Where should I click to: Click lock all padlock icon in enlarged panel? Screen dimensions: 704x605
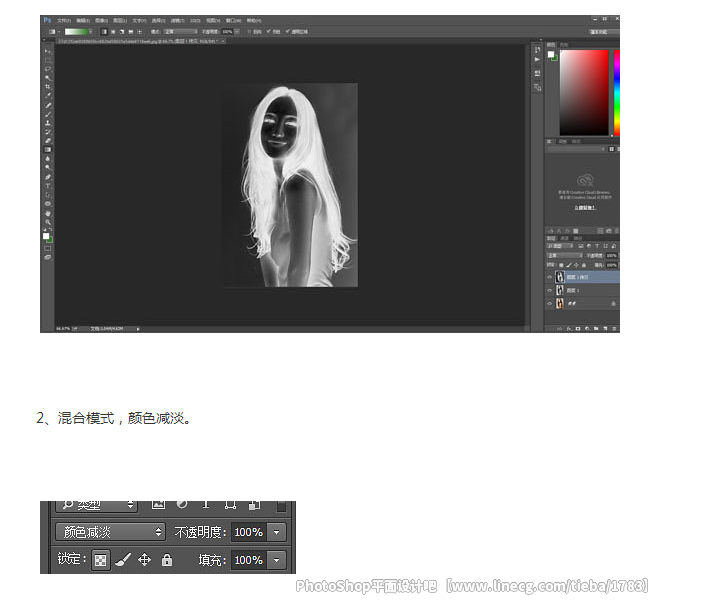[167, 560]
